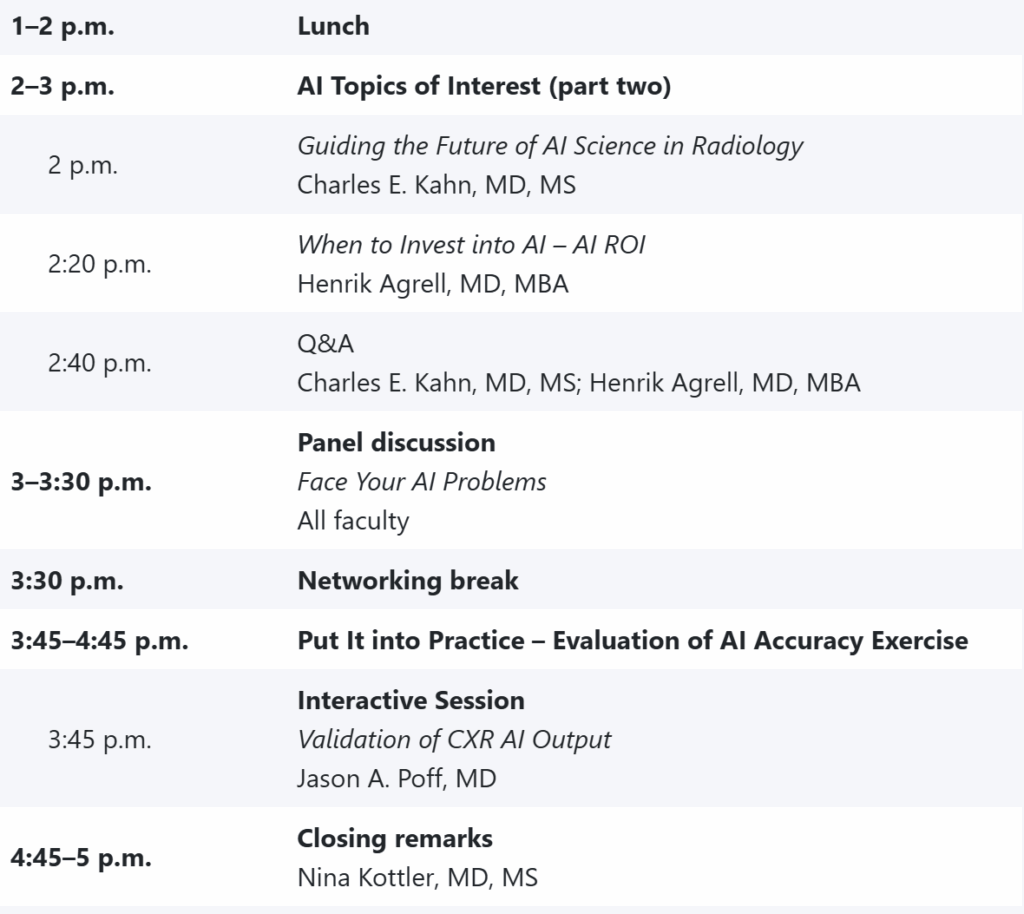
Task: Select the Networking break row title
Action: (407, 580)
